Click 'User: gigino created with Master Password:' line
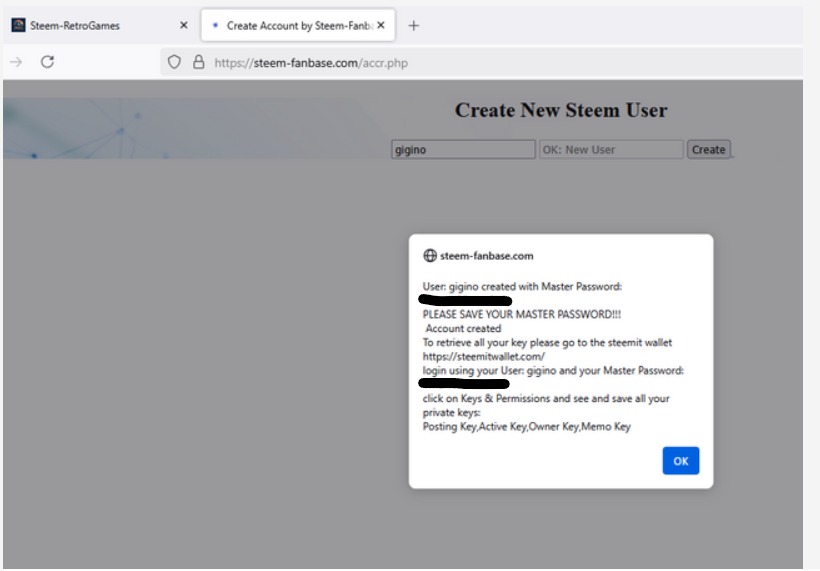820x571 pixels. click(522, 287)
